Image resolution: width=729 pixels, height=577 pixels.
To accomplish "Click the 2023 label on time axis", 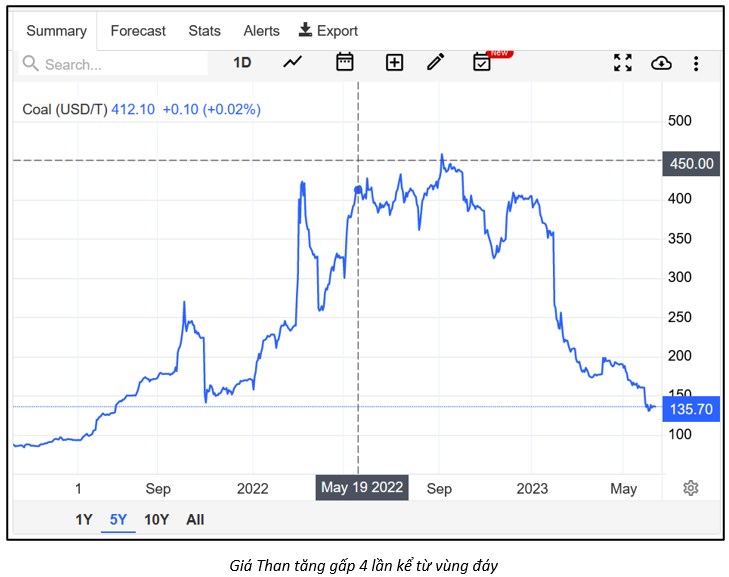I will [532, 489].
